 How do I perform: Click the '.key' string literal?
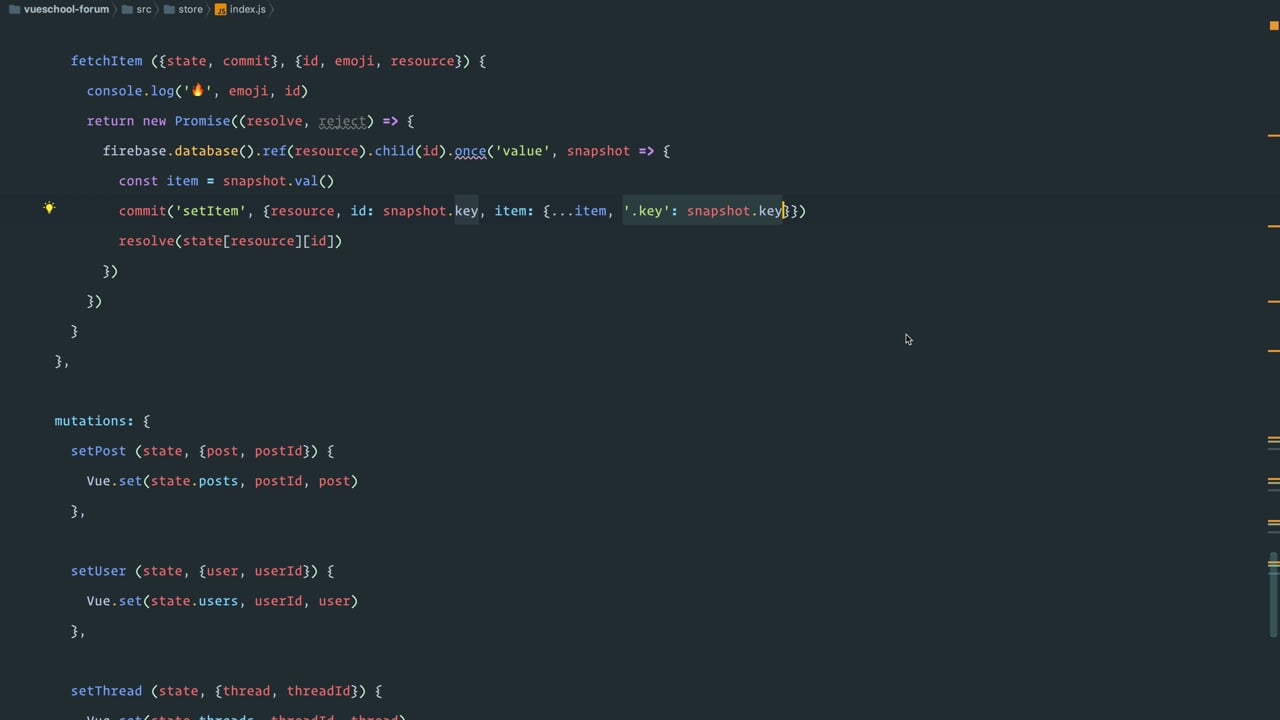(x=647, y=211)
